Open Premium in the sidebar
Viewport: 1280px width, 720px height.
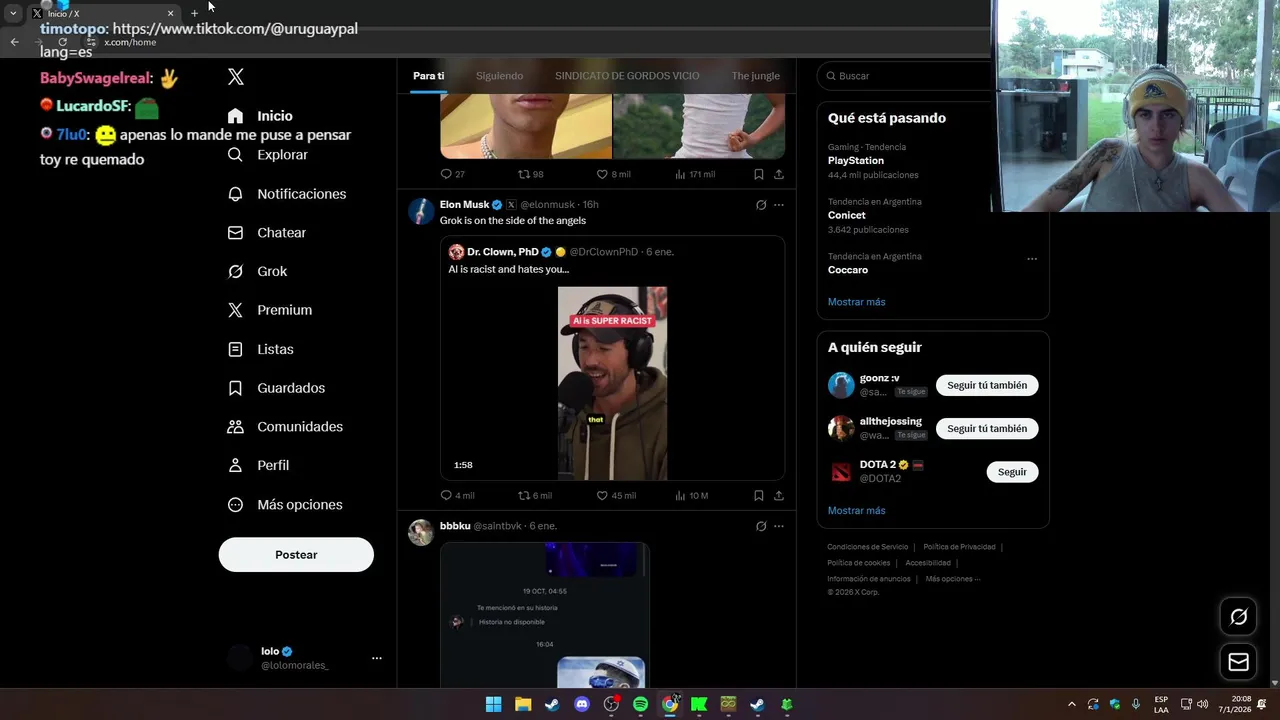click(269, 310)
